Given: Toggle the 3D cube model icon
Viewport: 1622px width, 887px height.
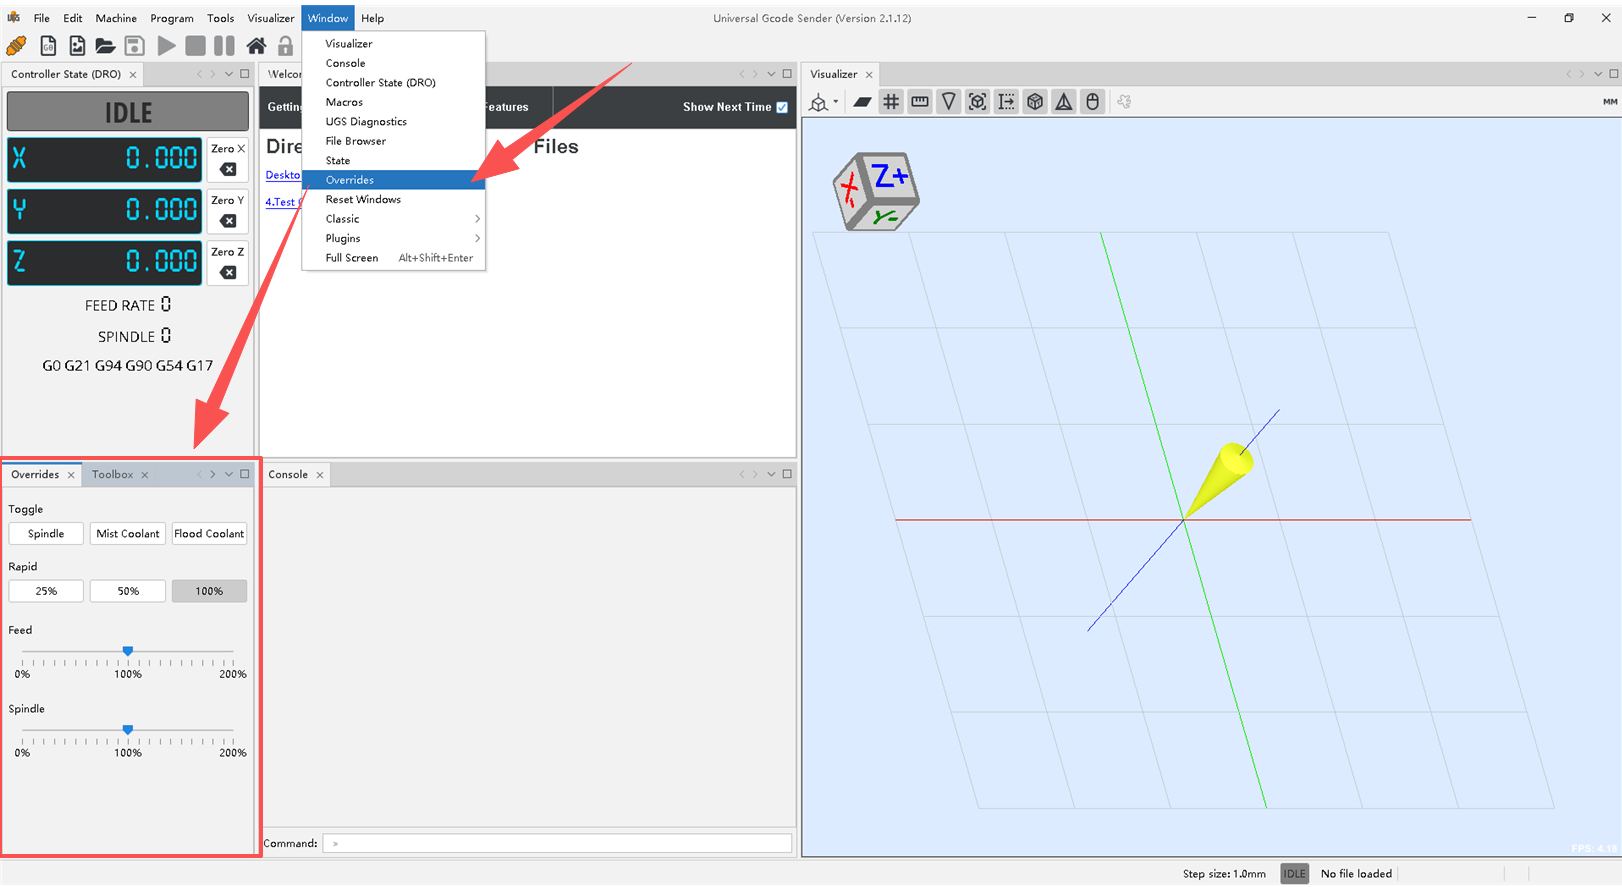Looking at the screenshot, I should (1036, 102).
